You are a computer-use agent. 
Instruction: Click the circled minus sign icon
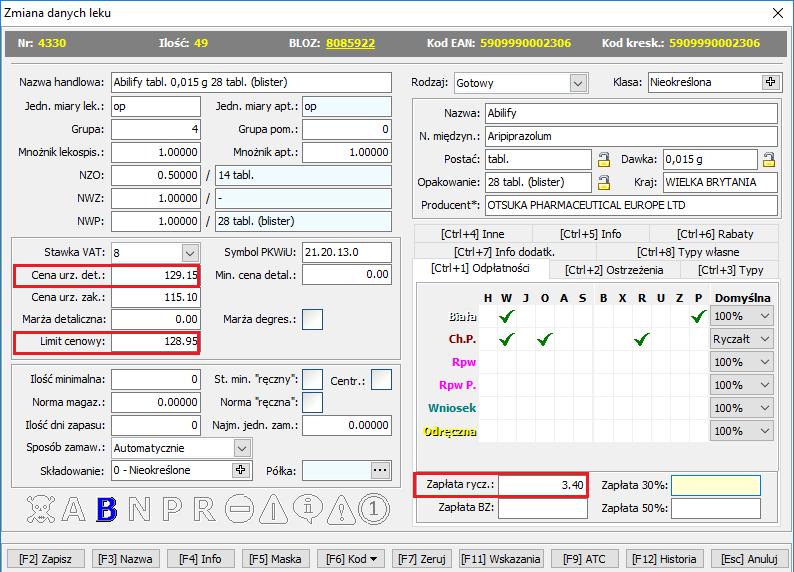pyautogui.click(x=239, y=509)
